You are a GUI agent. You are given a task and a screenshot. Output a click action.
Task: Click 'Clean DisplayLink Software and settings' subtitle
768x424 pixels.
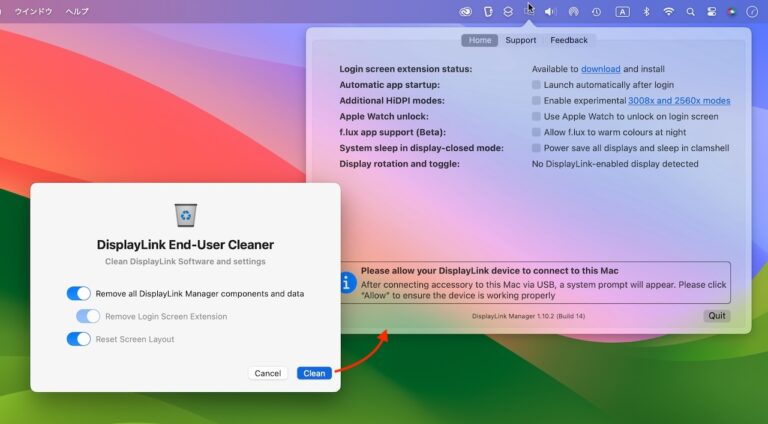click(185, 261)
